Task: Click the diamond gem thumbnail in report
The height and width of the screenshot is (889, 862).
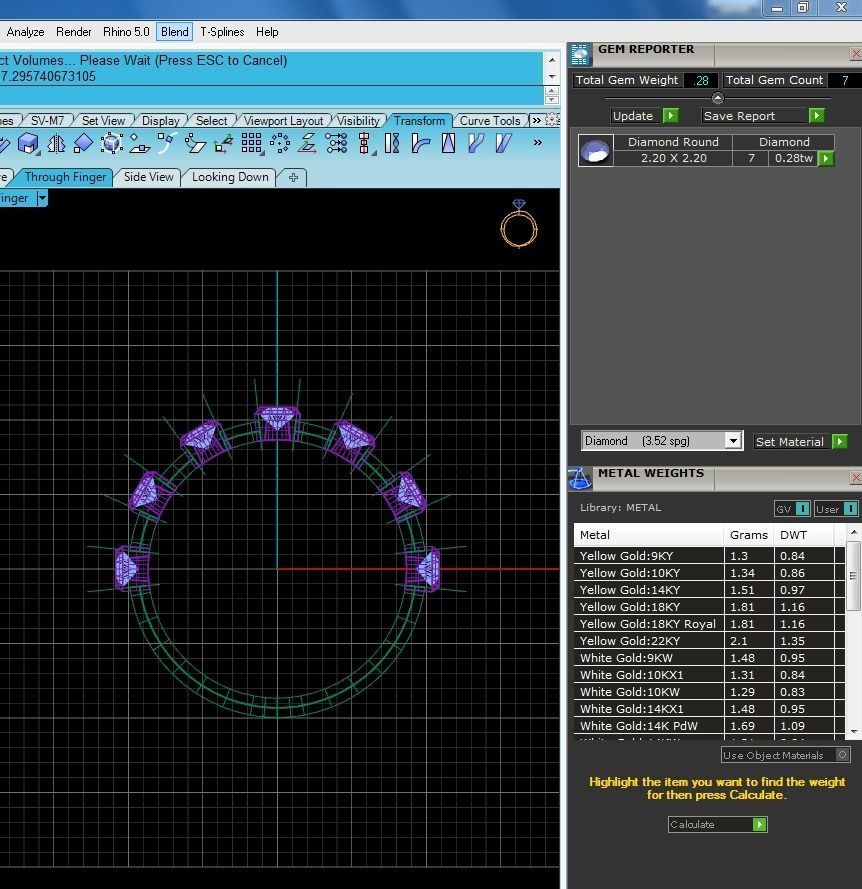Action: (x=595, y=150)
